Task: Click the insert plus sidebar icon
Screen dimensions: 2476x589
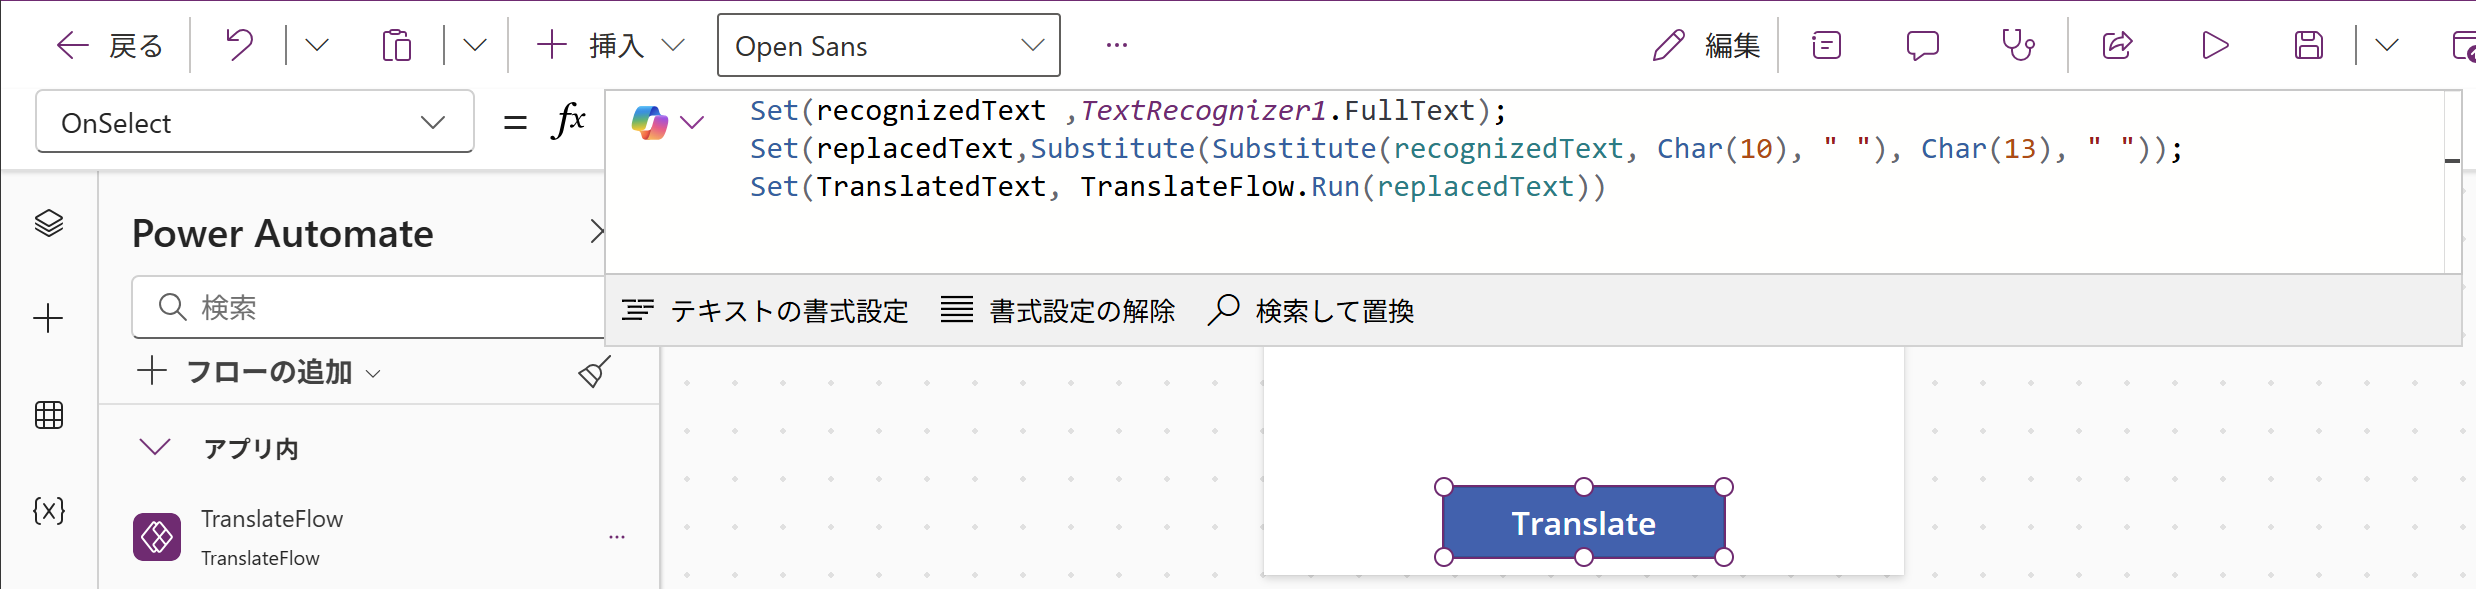Action: 48,319
